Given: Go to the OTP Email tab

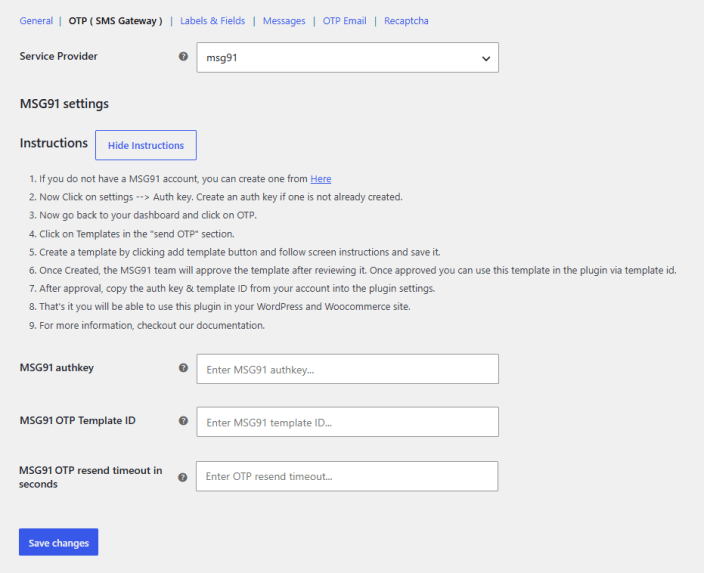Looking at the screenshot, I should (344, 21).
